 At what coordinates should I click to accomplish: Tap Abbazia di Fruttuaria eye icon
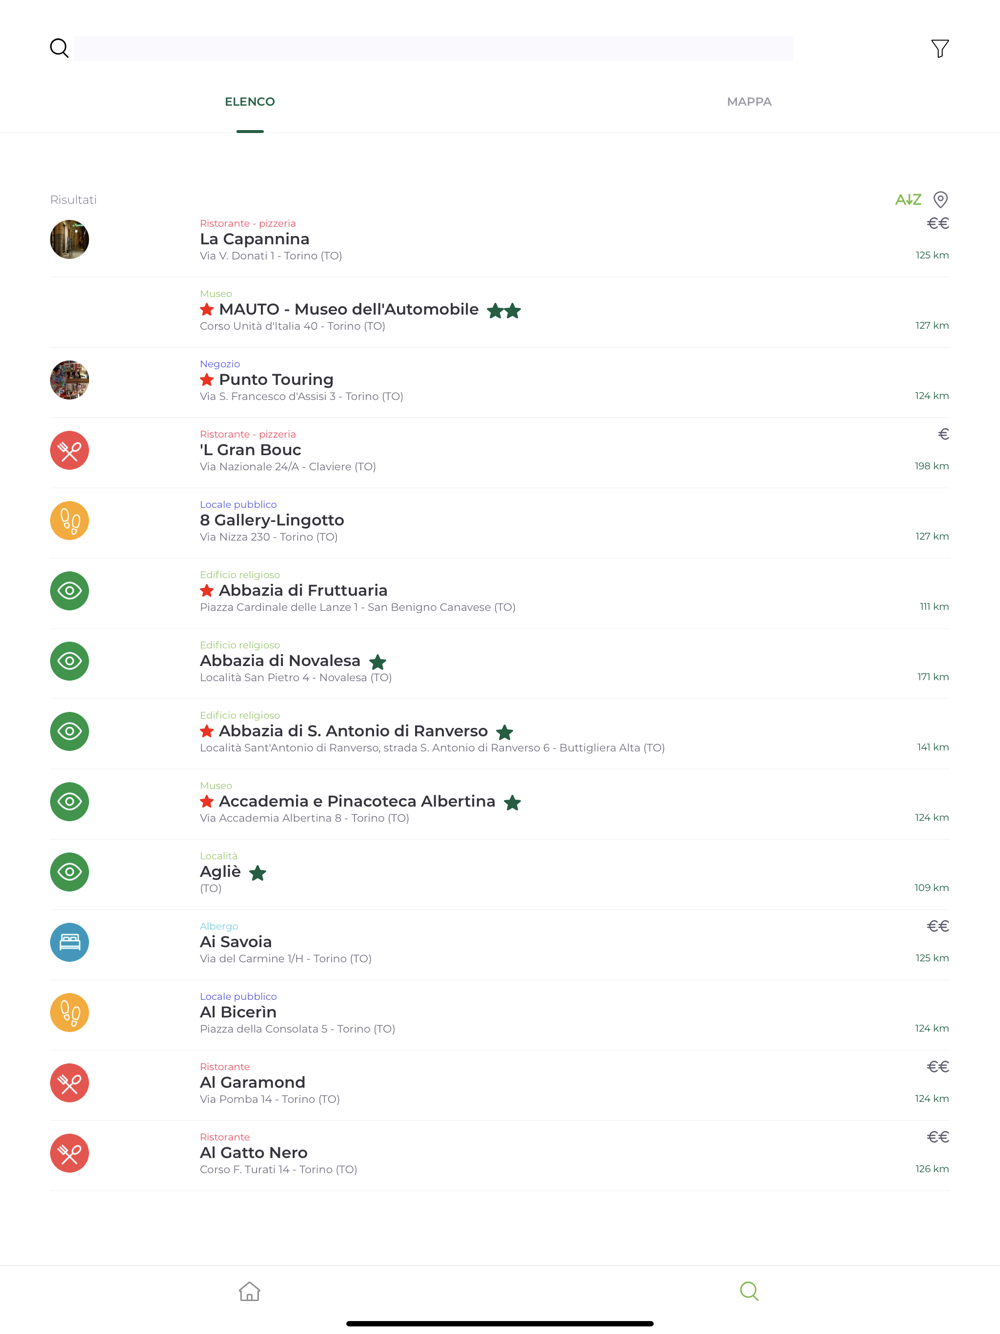click(x=70, y=590)
